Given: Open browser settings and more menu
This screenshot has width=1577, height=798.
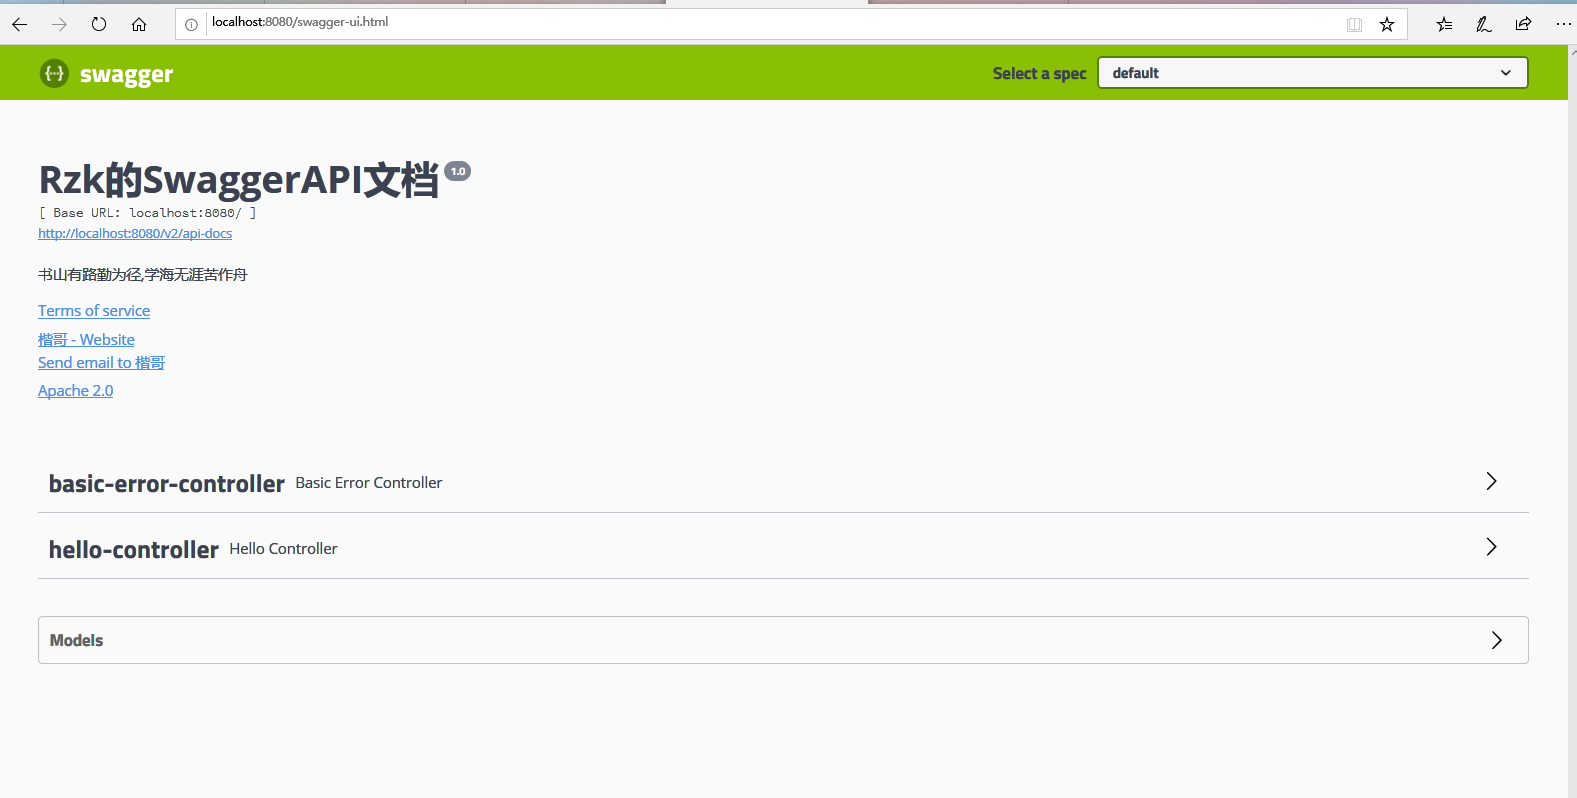Looking at the screenshot, I should 1563,24.
